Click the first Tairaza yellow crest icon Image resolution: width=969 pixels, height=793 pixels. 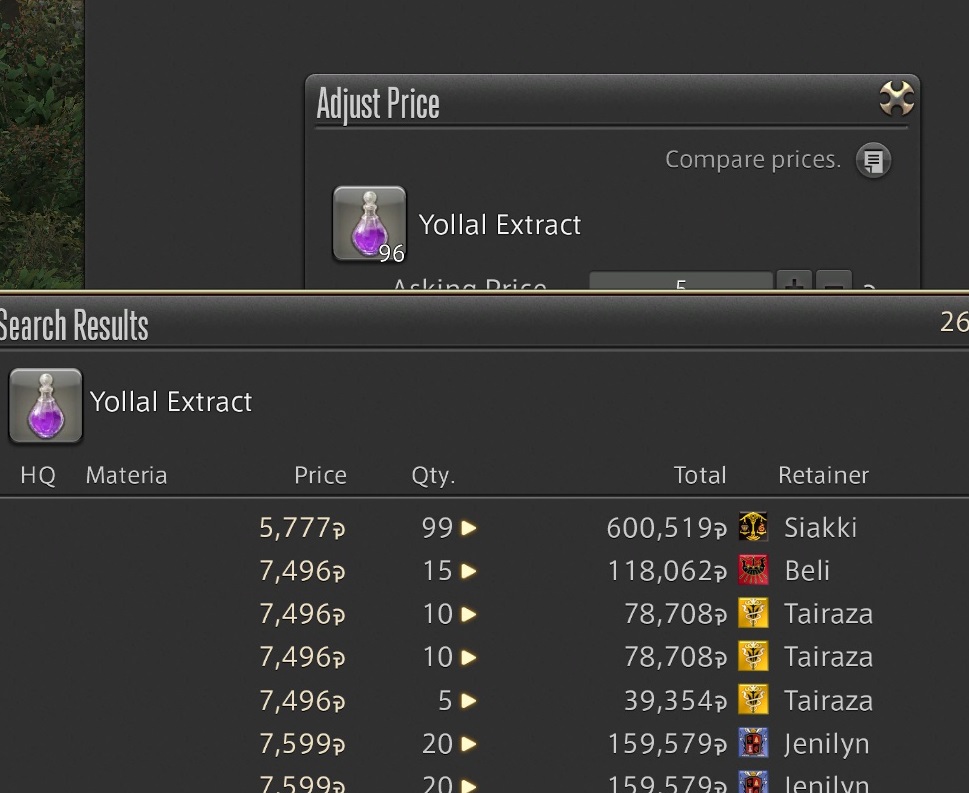coord(753,613)
